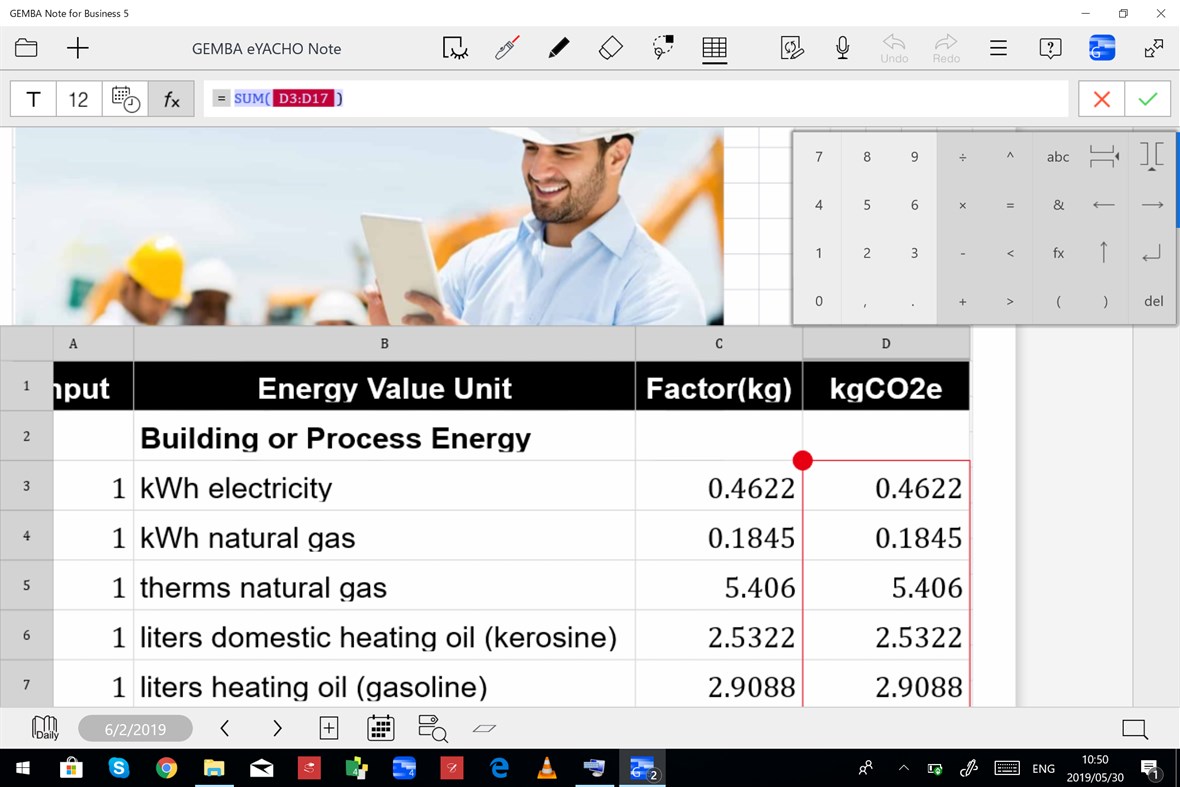Open Google Chrome from the taskbar
1180x787 pixels.
click(166, 768)
